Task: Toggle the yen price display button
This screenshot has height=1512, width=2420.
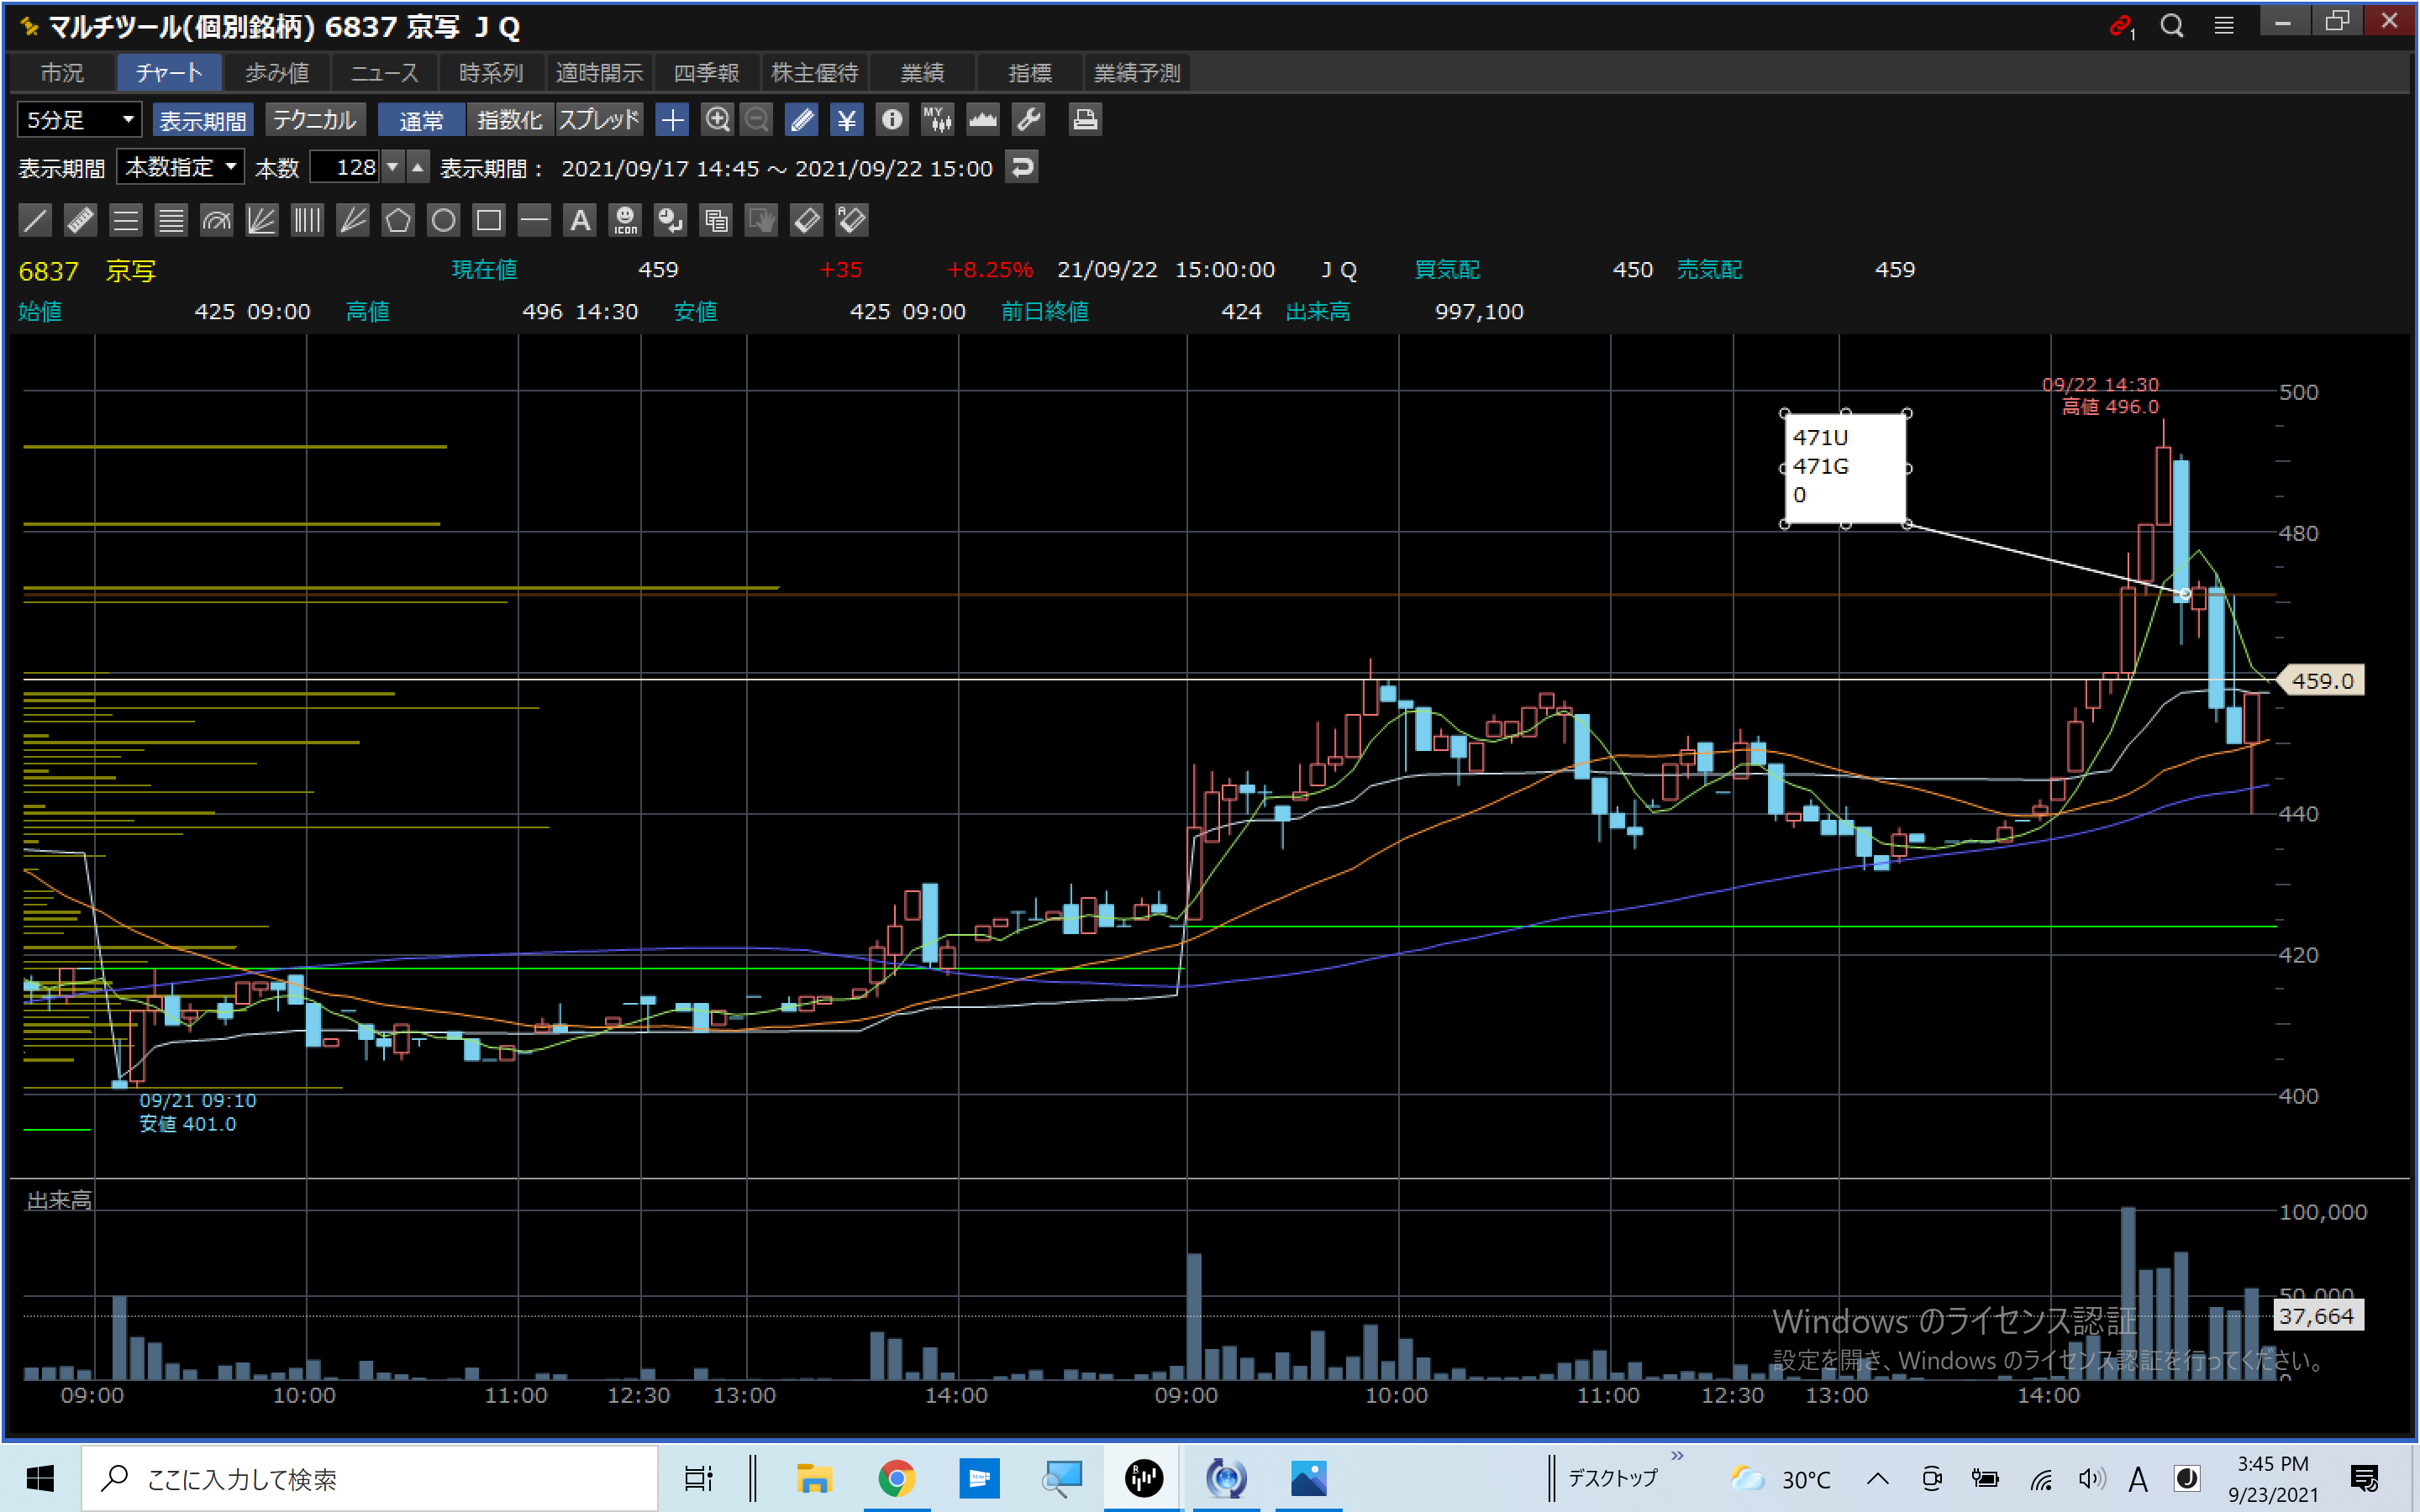Action: 846,120
